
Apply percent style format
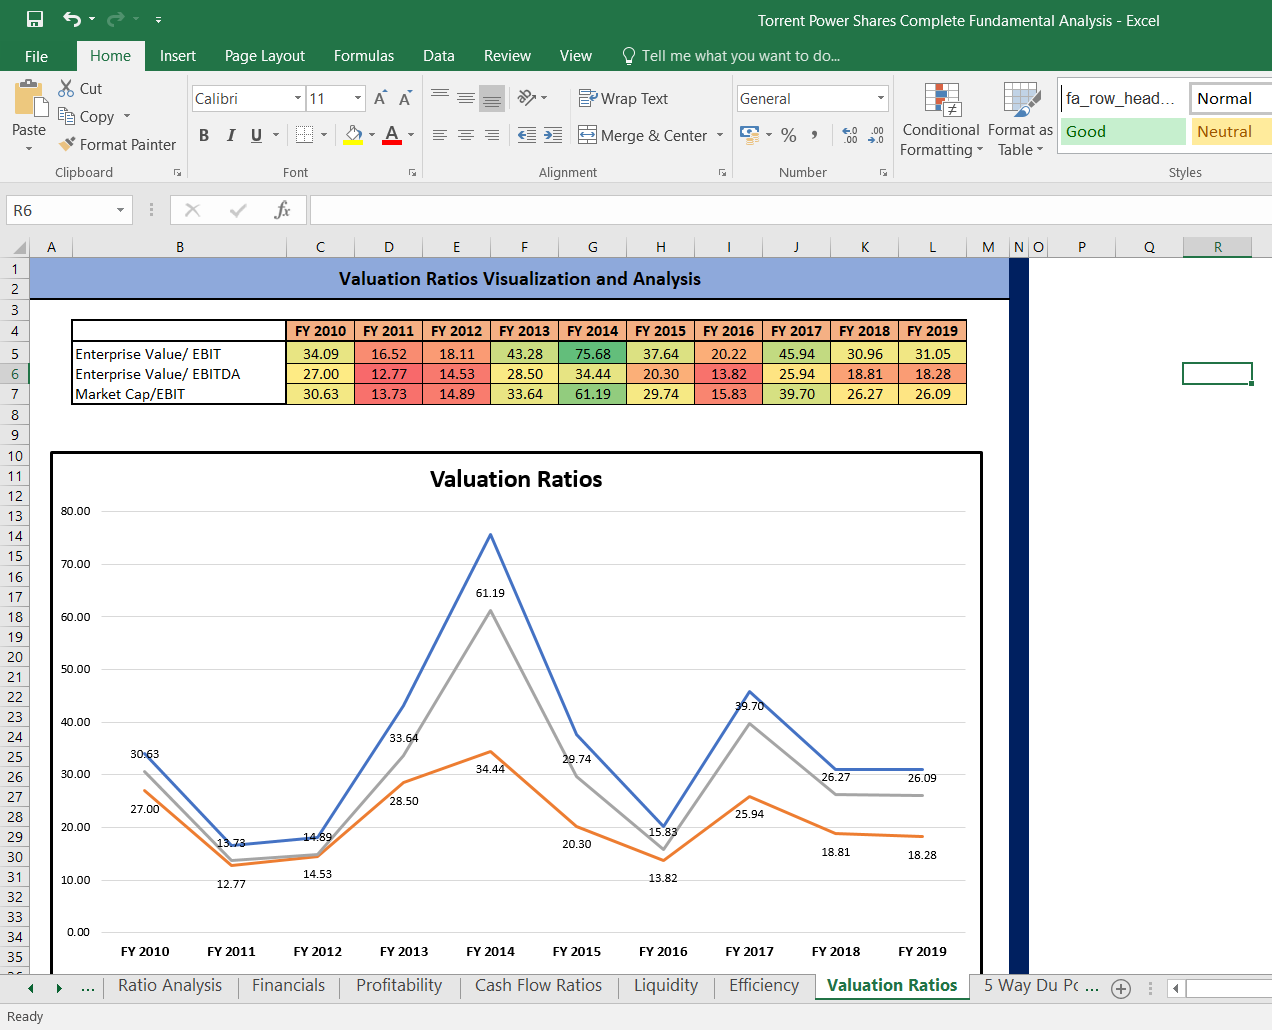pos(789,135)
